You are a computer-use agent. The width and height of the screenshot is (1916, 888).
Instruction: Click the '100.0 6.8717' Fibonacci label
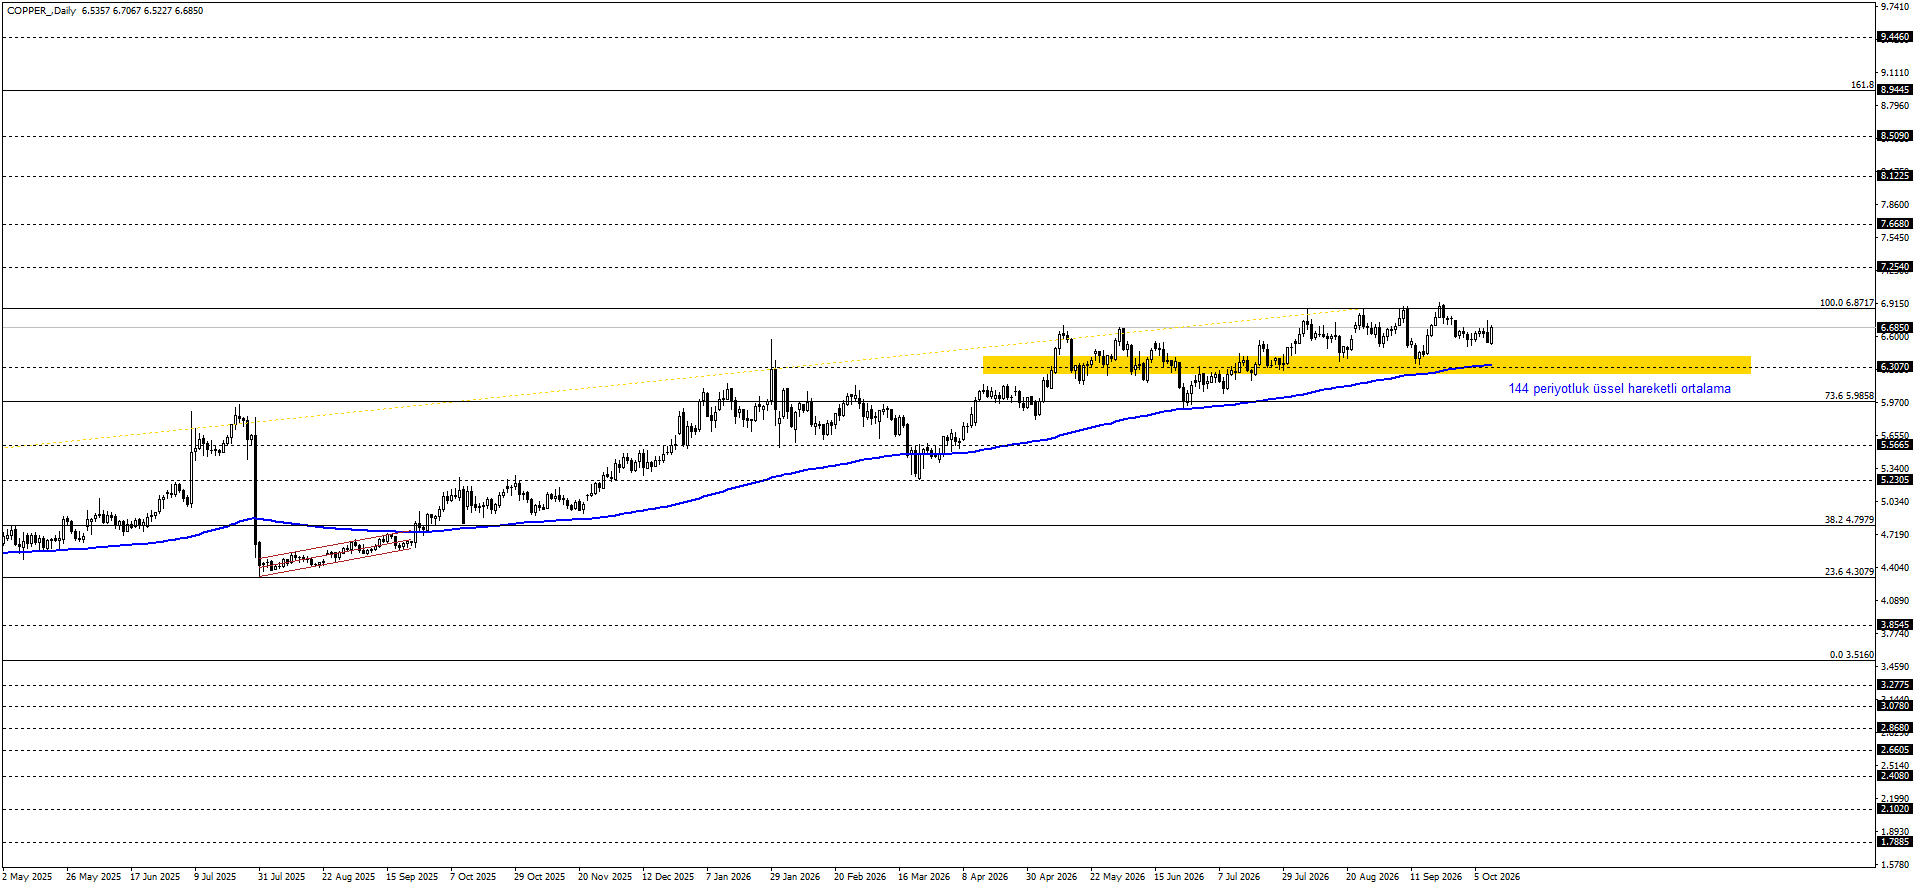click(1846, 303)
